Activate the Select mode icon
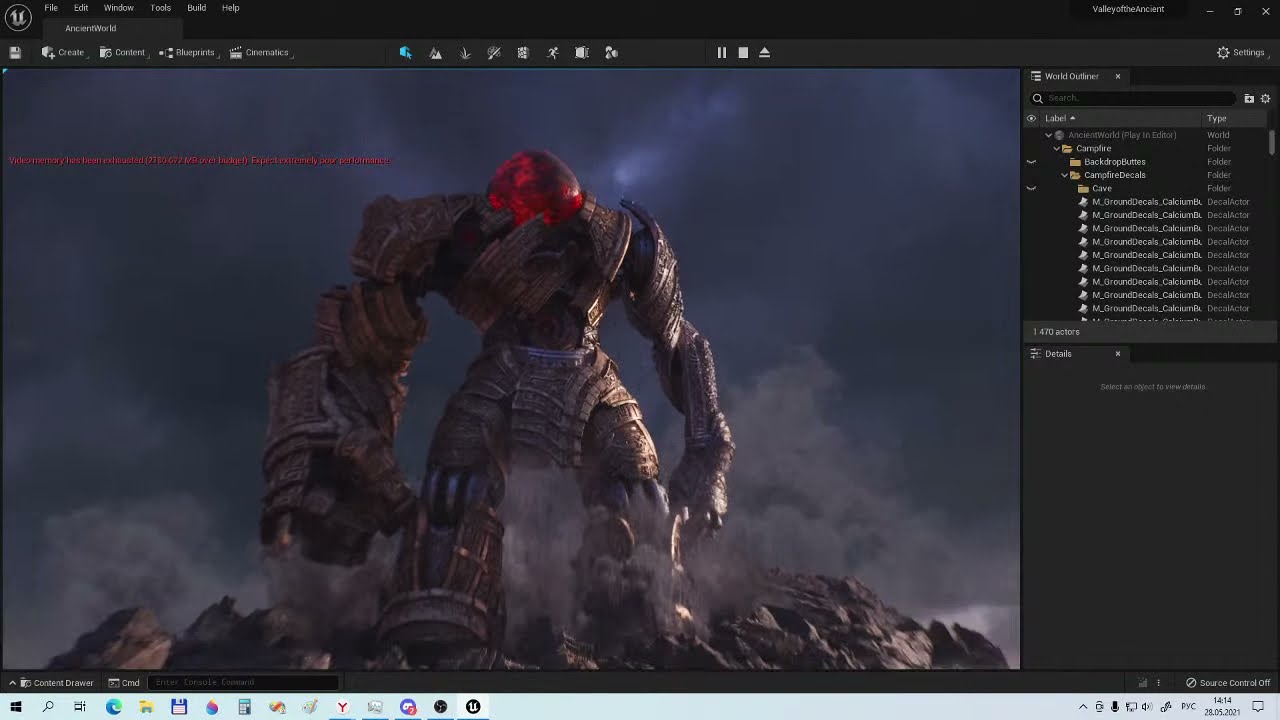 click(406, 53)
